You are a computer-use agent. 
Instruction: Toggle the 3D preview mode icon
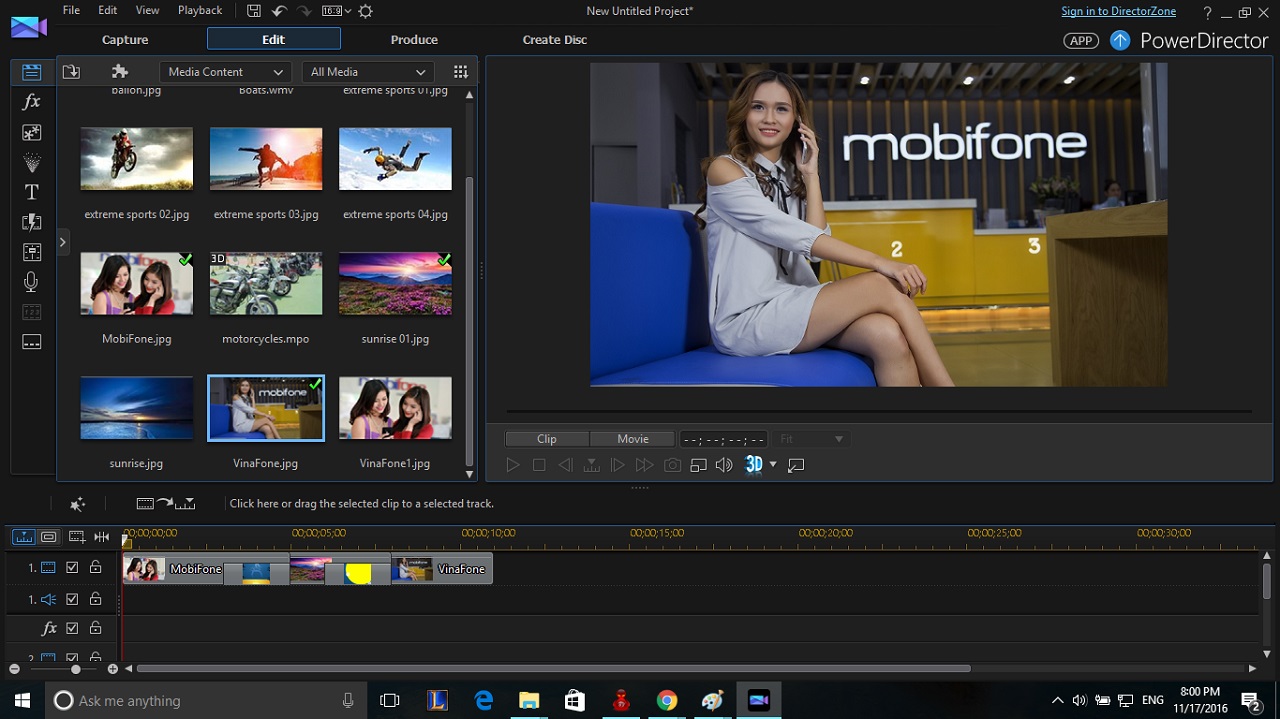point(754,465)
